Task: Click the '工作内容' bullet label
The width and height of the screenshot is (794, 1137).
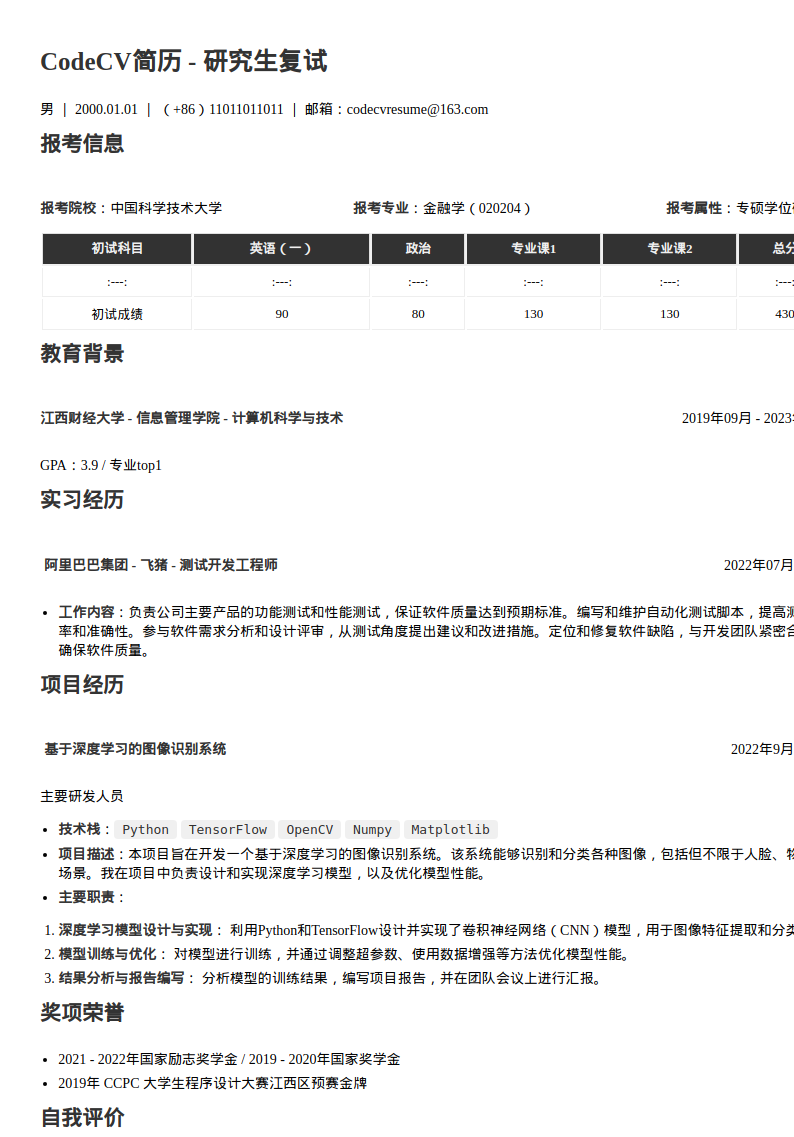Action: point(86,612)
